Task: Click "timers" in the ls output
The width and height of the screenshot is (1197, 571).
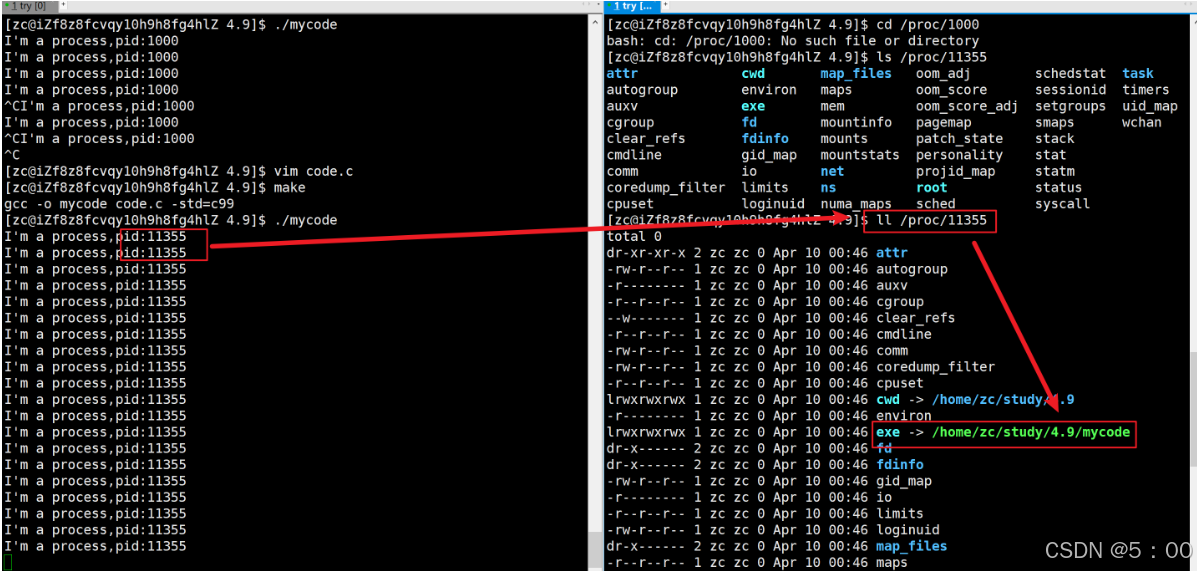Action: tap(1145, 90)
